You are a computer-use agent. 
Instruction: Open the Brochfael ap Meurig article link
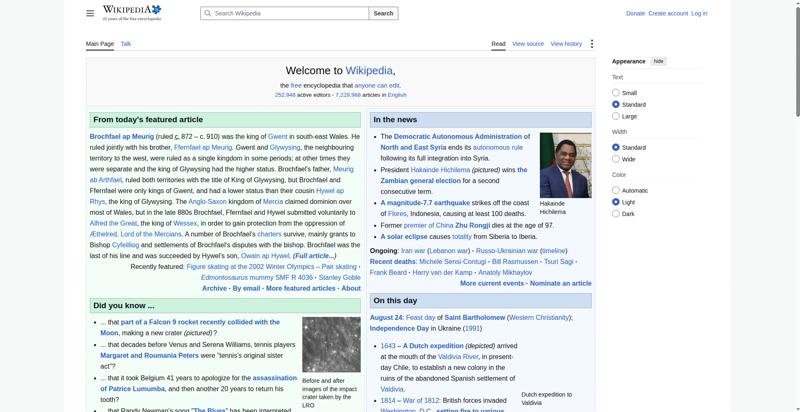121,137
